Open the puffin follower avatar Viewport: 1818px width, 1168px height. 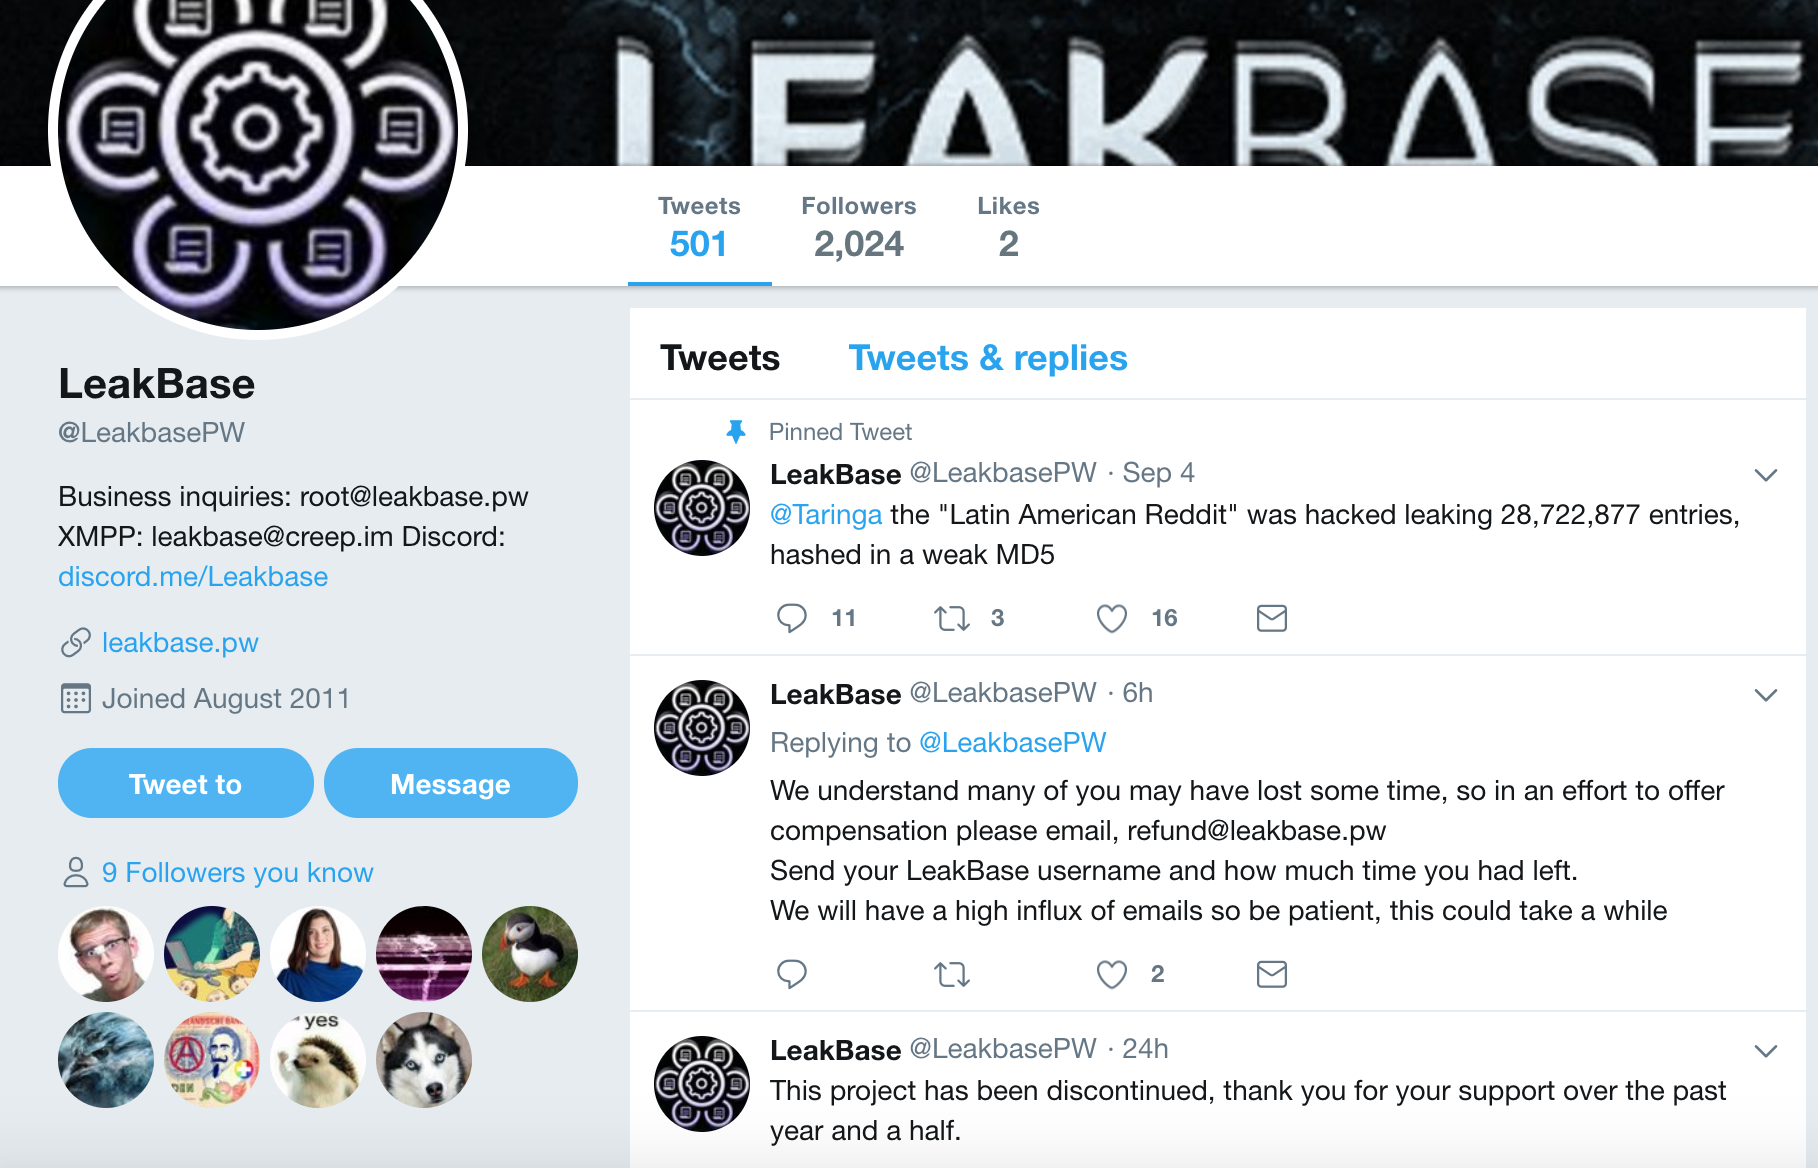pos(530,954)
